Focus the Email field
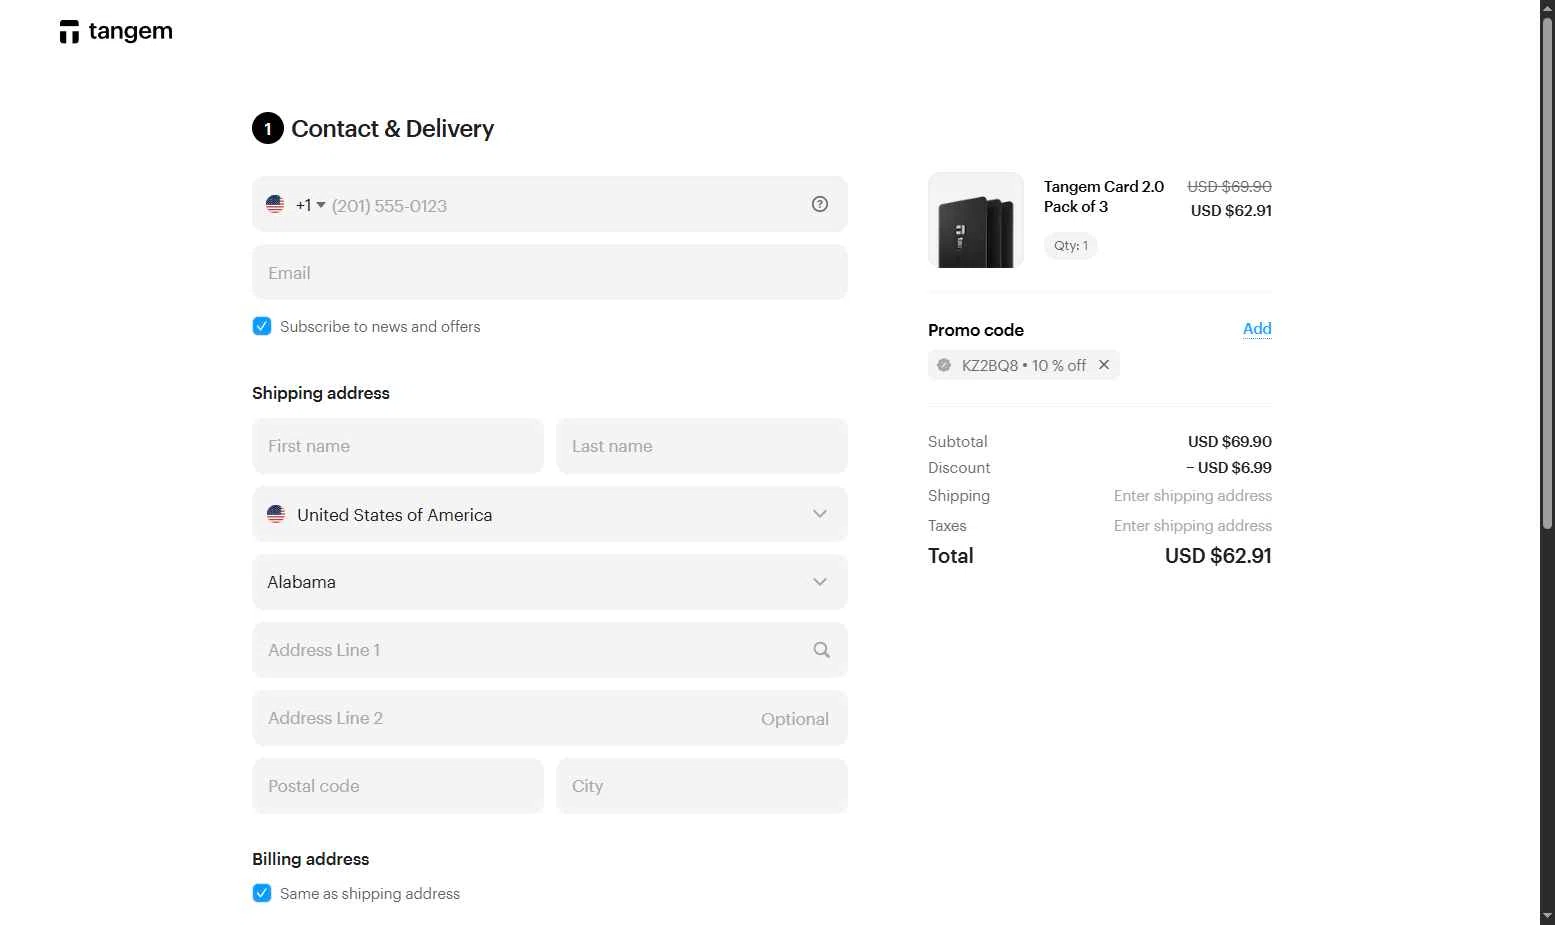This screenshot has width=1555, height=925. tap(550, 272)
